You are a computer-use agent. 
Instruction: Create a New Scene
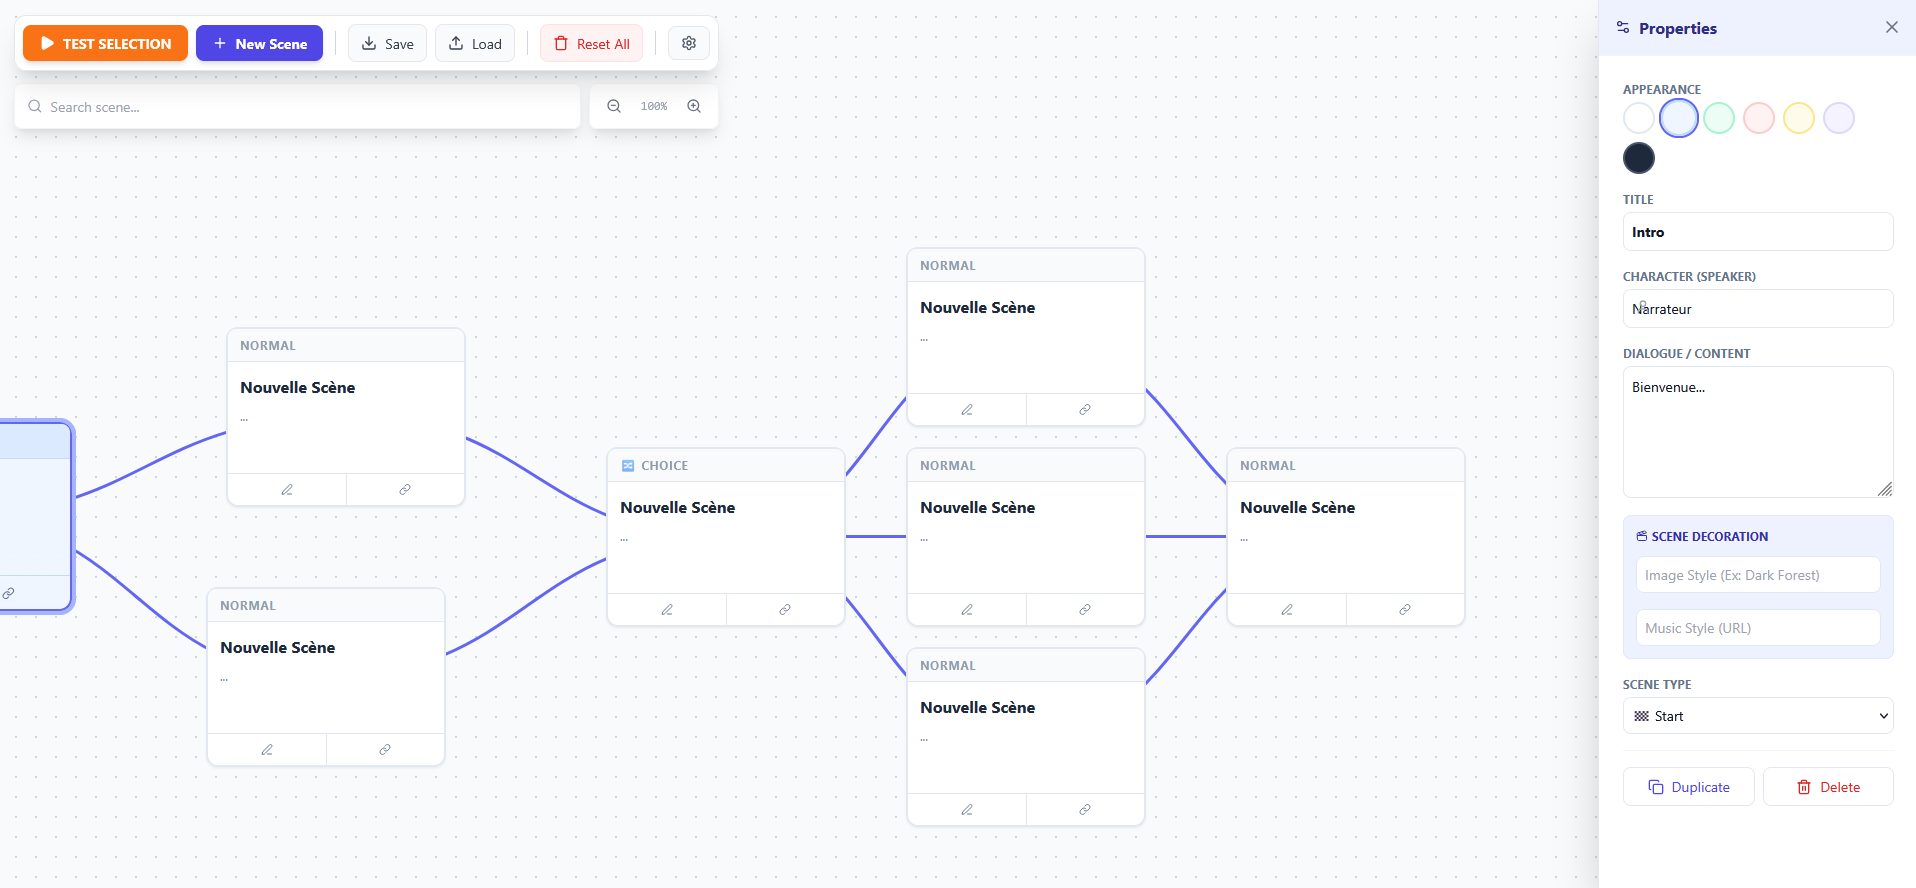pos(259,43)
